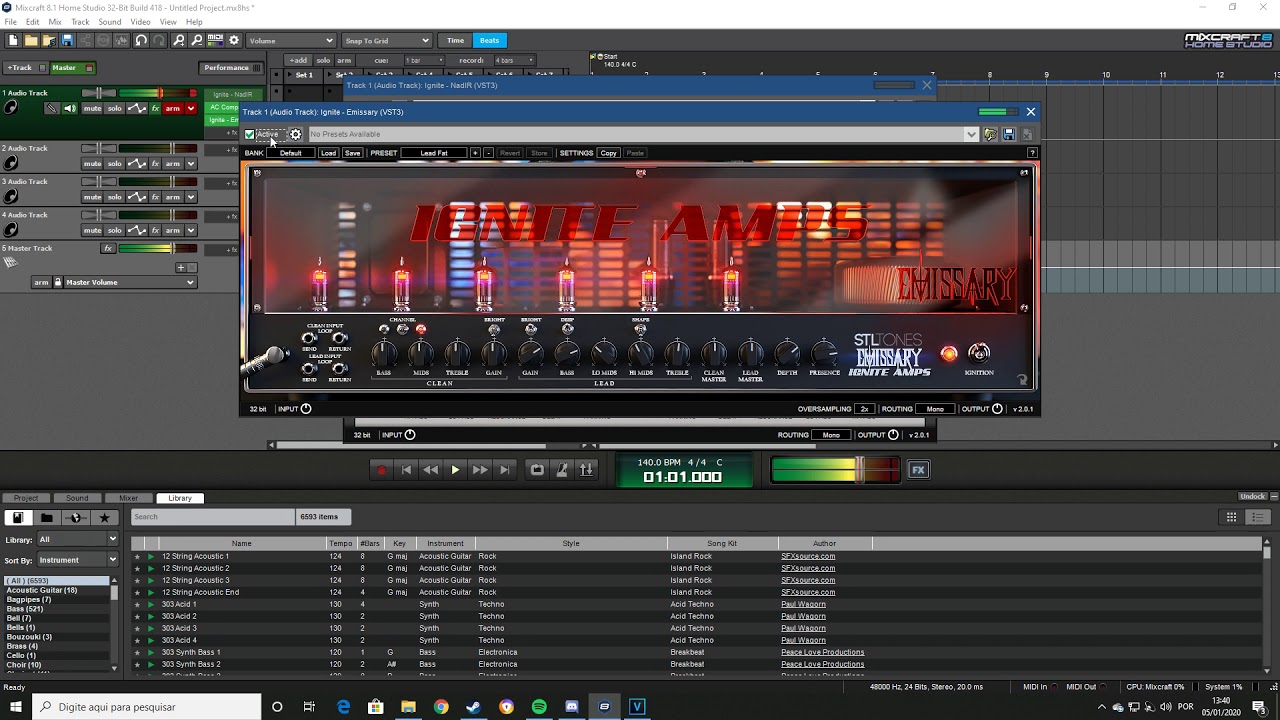Open the Library All dropdown

(78, 539)
